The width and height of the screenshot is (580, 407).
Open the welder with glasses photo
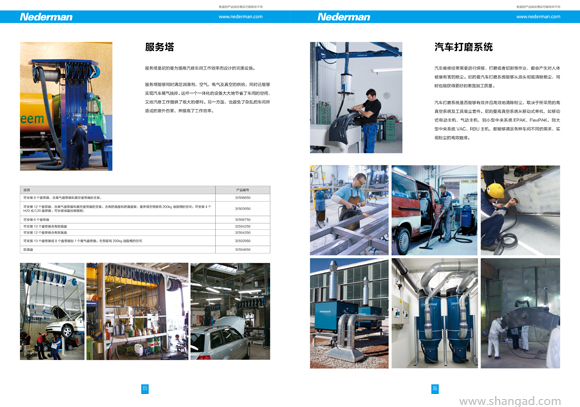click(x=349, y=210)
